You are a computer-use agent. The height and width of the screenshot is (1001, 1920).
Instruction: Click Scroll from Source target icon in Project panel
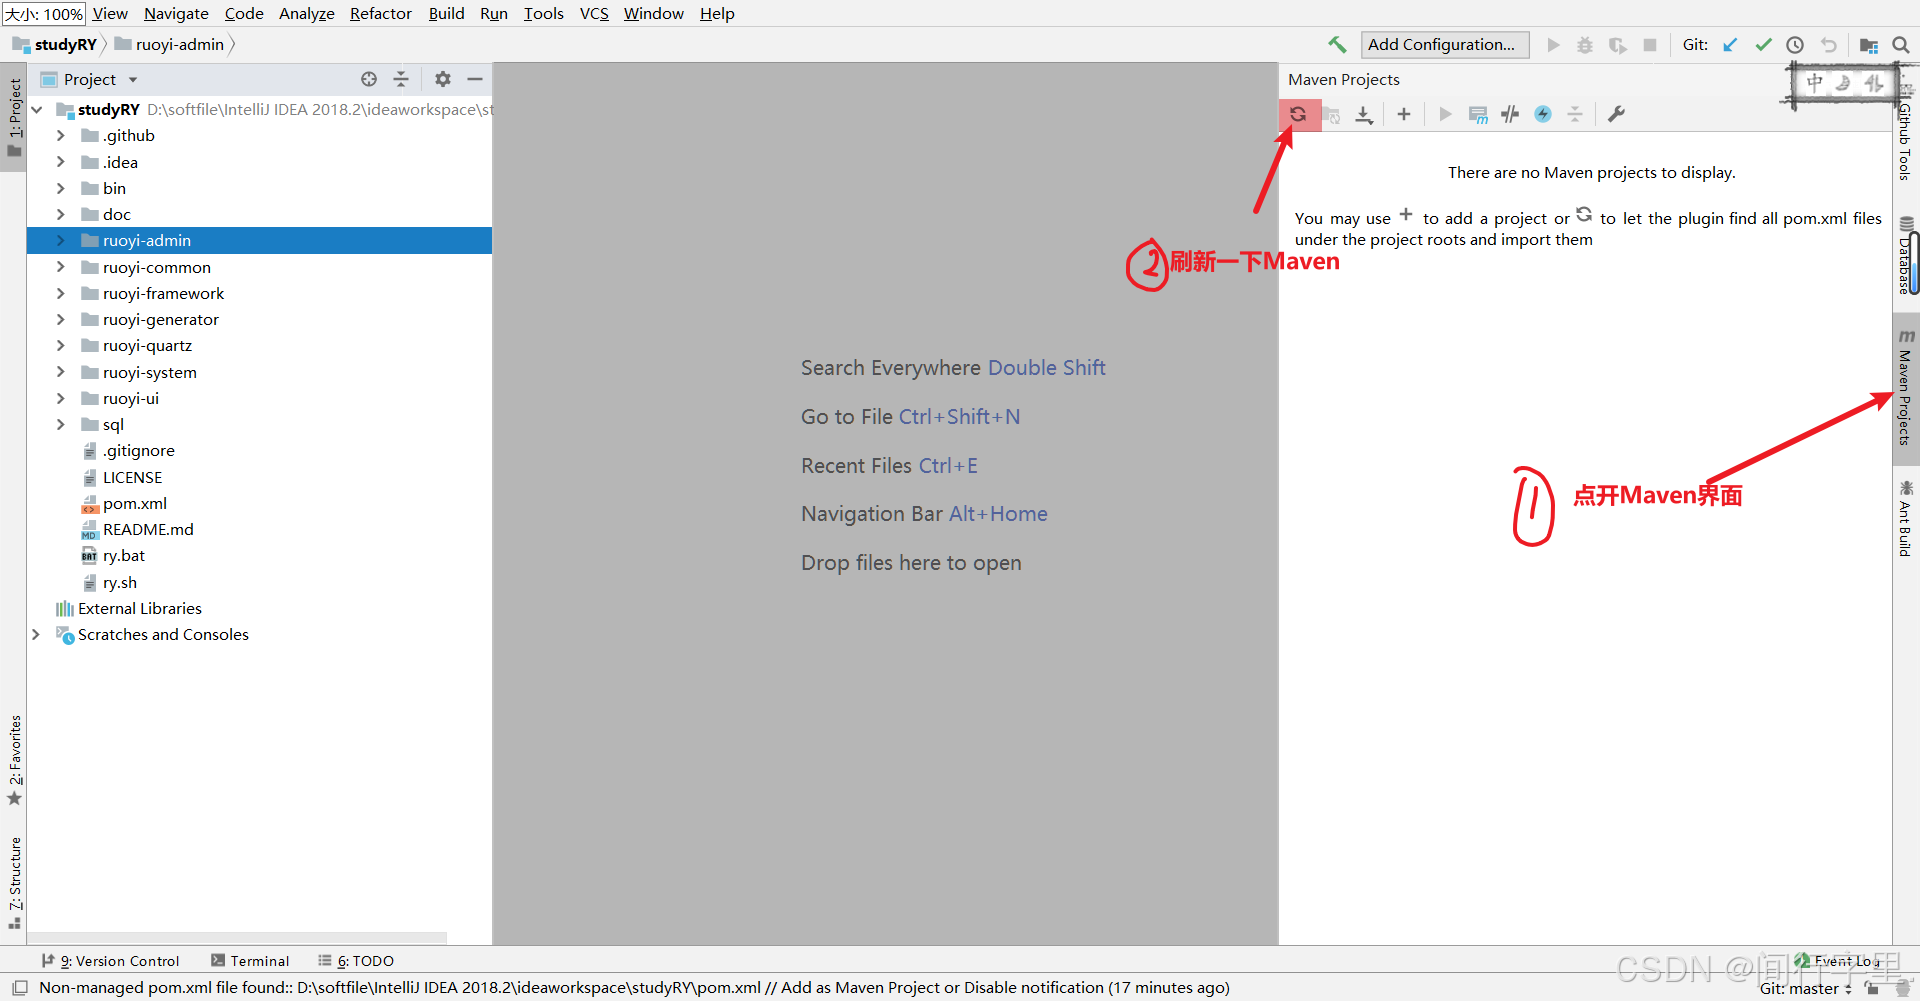pos(369,79)
